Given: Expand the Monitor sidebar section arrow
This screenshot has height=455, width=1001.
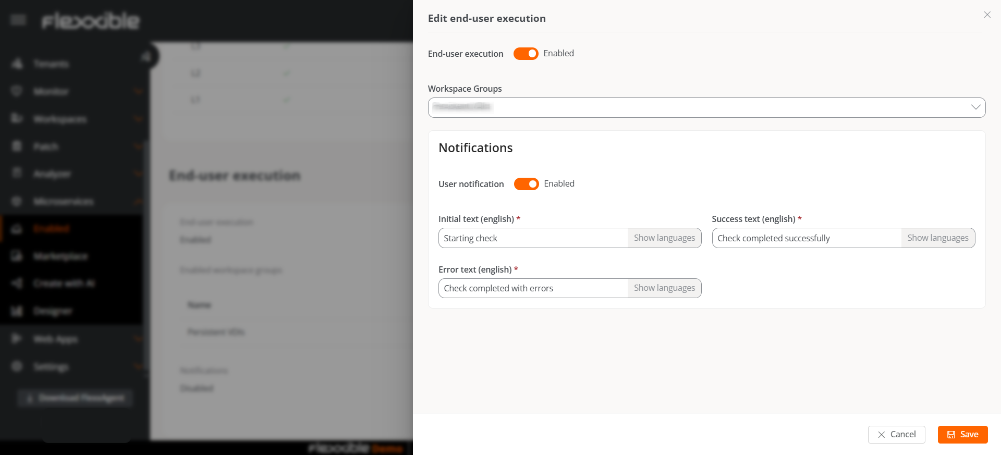Looking at the screenshot, I should [138, 91].
